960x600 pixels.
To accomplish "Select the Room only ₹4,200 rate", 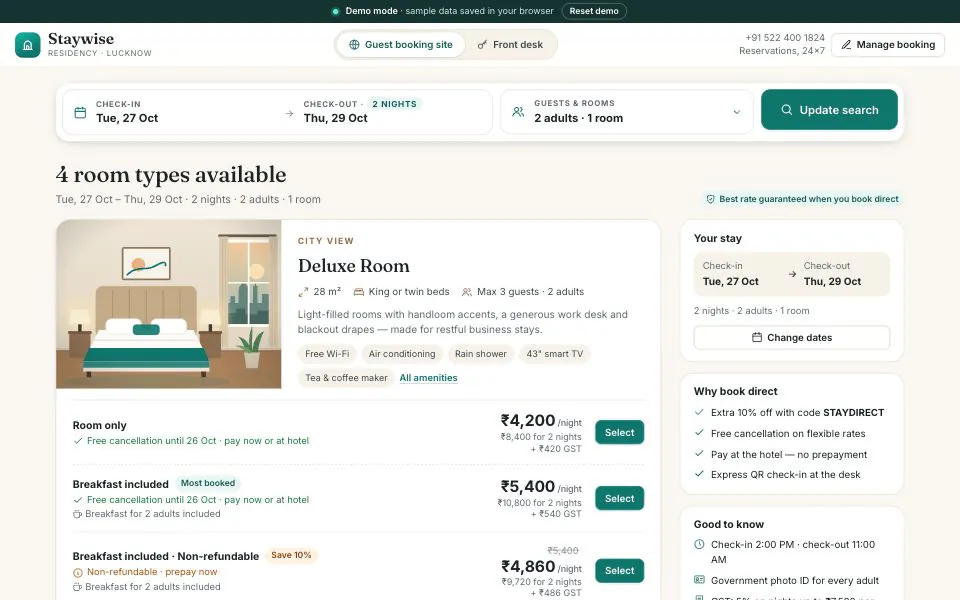I will [x=620, y=432].
